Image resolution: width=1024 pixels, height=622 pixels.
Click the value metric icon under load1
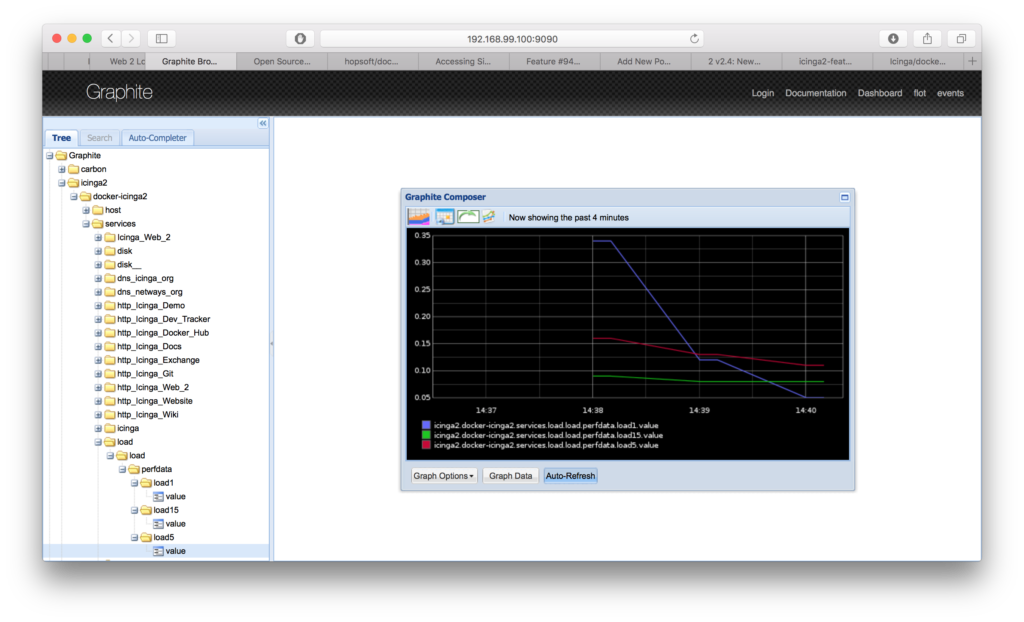point(158,497)
